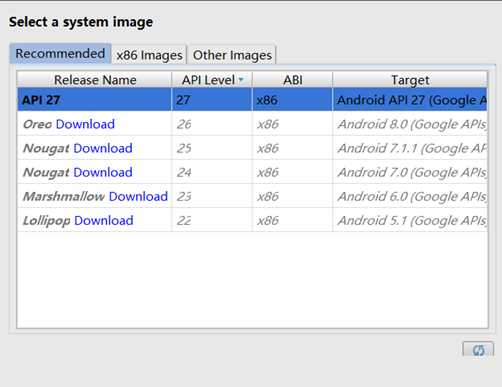The height and width of the screenshot is (387, 502).
Task: Click Android 7.1.1 target cell
Action: (410, 148)
